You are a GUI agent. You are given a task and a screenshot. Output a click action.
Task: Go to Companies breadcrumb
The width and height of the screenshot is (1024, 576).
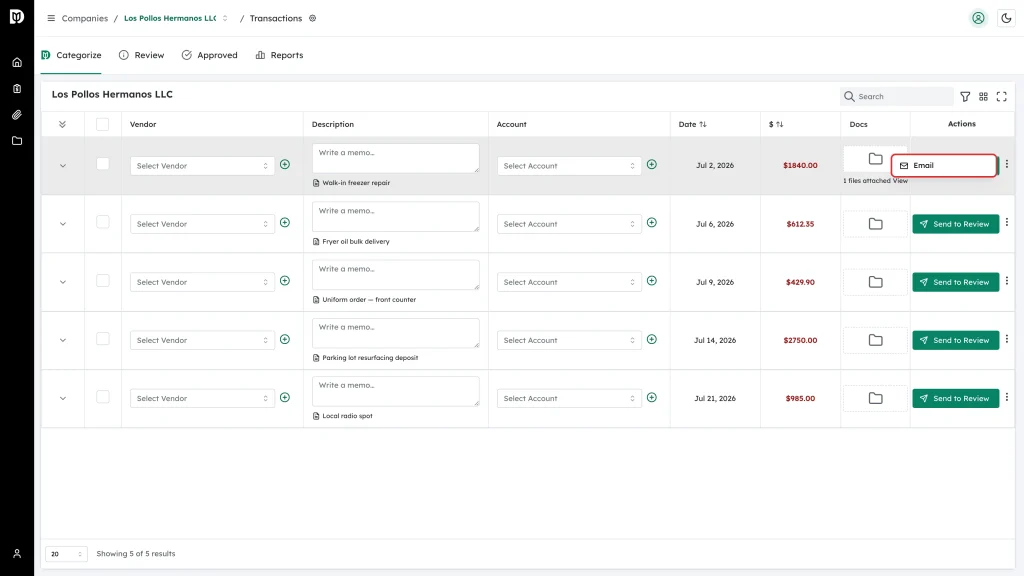coord(85,18)
